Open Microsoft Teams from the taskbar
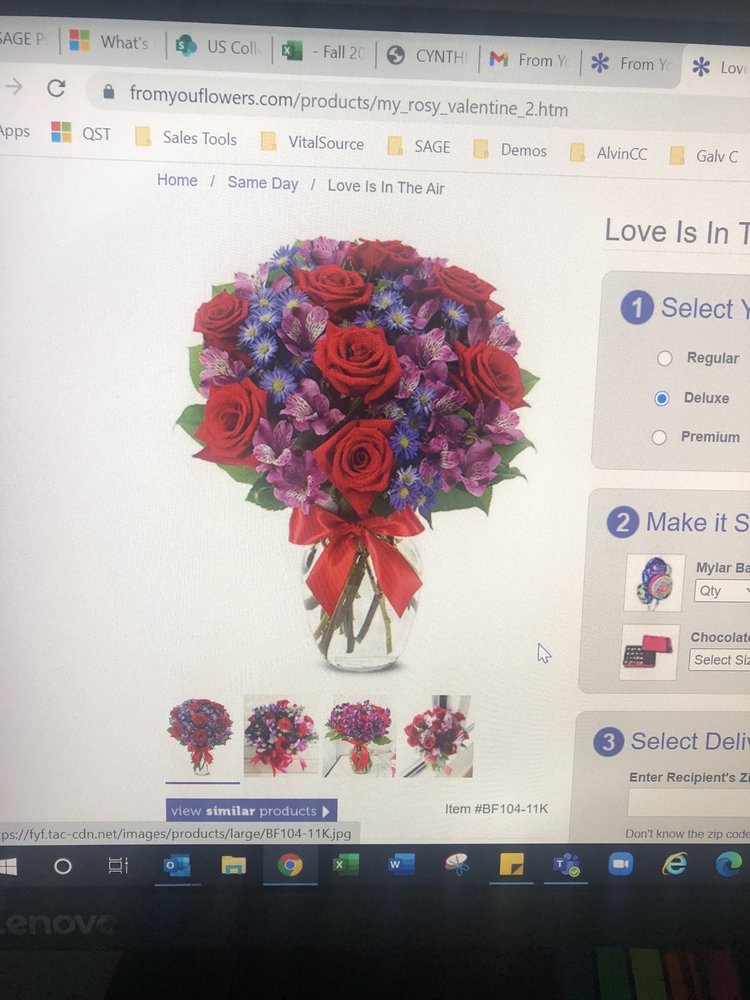Screen dimensions: 750x1000 [568, 865]
